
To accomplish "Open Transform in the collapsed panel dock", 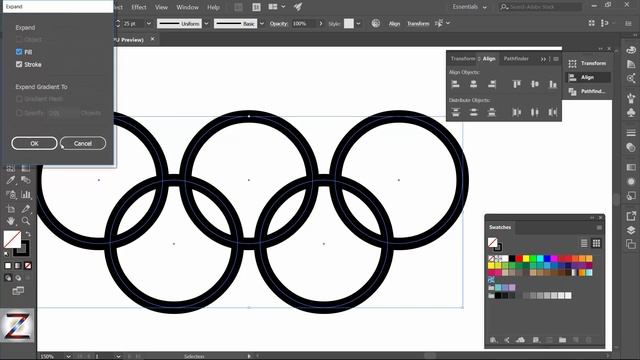I will 588,63.
